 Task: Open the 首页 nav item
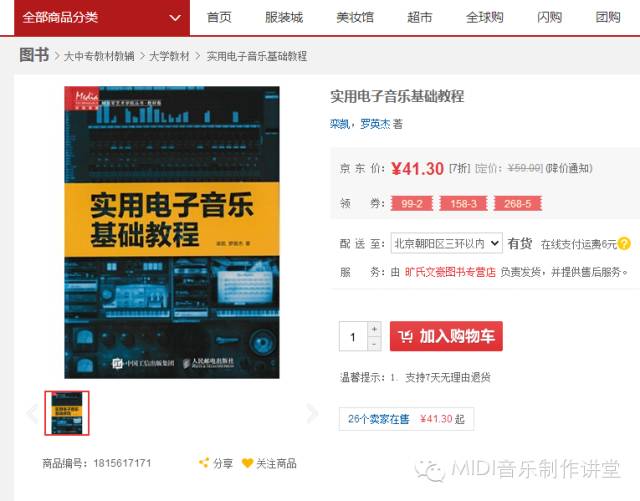tap(219, 17)
